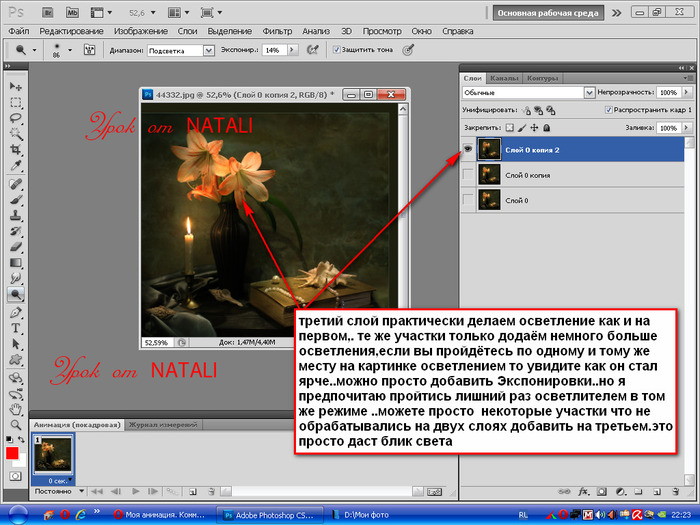
Task: Switch to the Каналы tab
Action: pos(504,78)
